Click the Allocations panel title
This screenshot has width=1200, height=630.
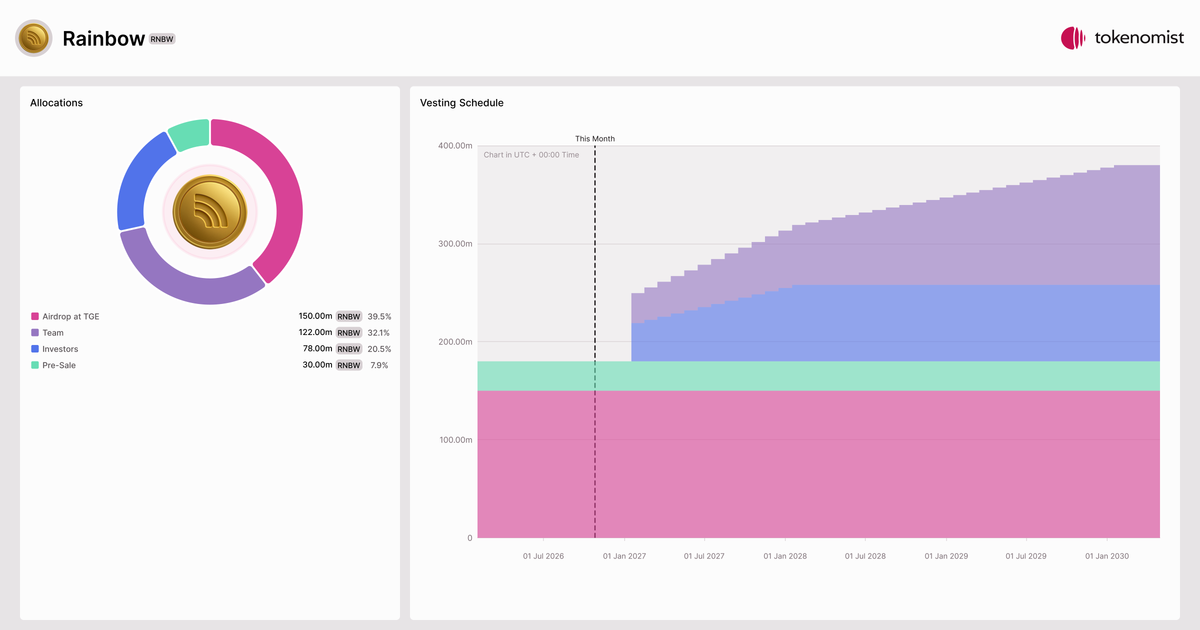point(57,103)
